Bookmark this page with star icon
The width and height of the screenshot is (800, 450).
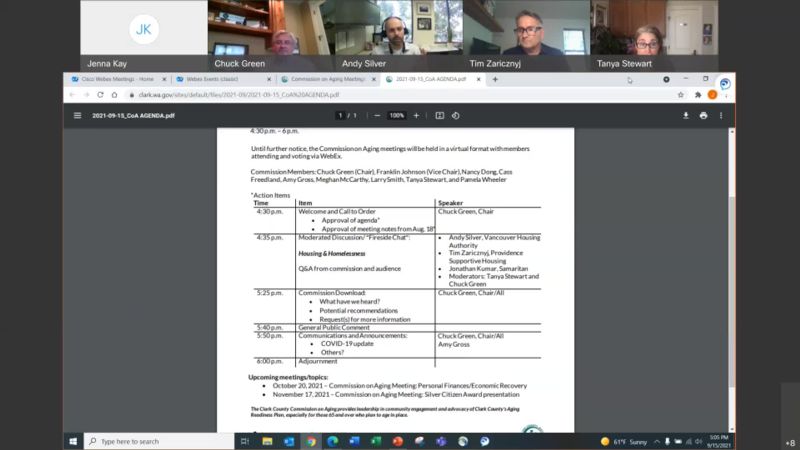[681, 95]
